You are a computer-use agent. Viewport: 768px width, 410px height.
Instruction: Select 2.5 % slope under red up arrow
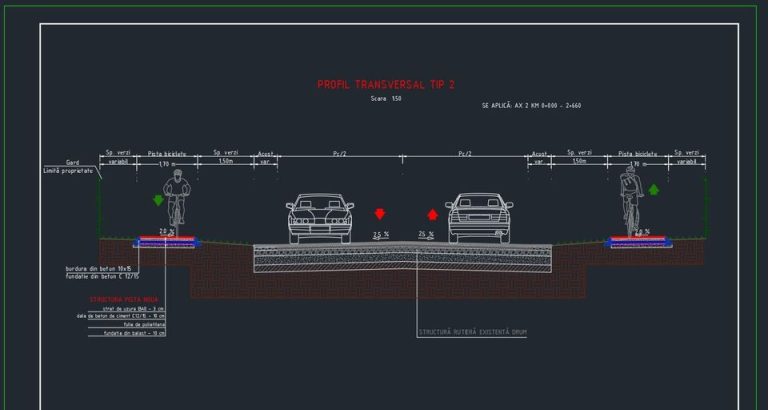[x=426, y=235]
